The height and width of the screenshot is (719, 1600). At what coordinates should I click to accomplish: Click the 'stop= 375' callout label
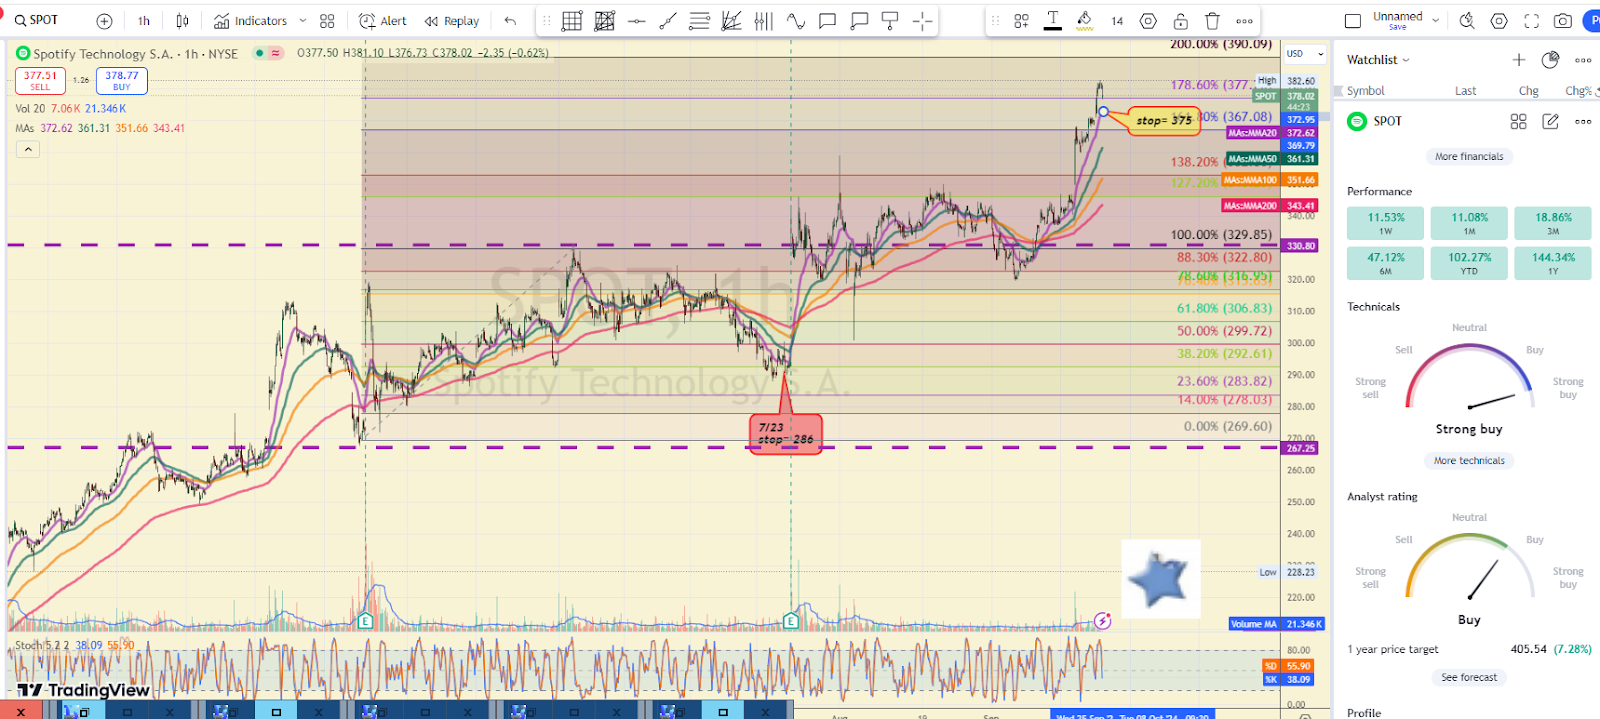pos(1164,121)
